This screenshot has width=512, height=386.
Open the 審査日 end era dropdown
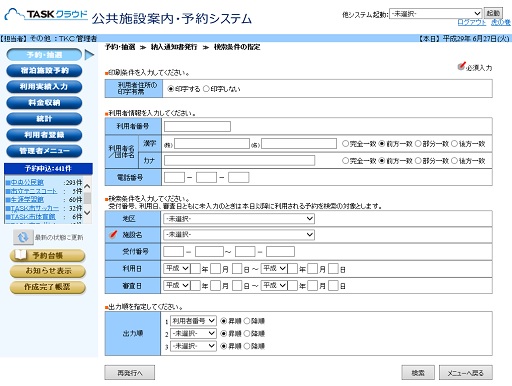pos(274,286)
